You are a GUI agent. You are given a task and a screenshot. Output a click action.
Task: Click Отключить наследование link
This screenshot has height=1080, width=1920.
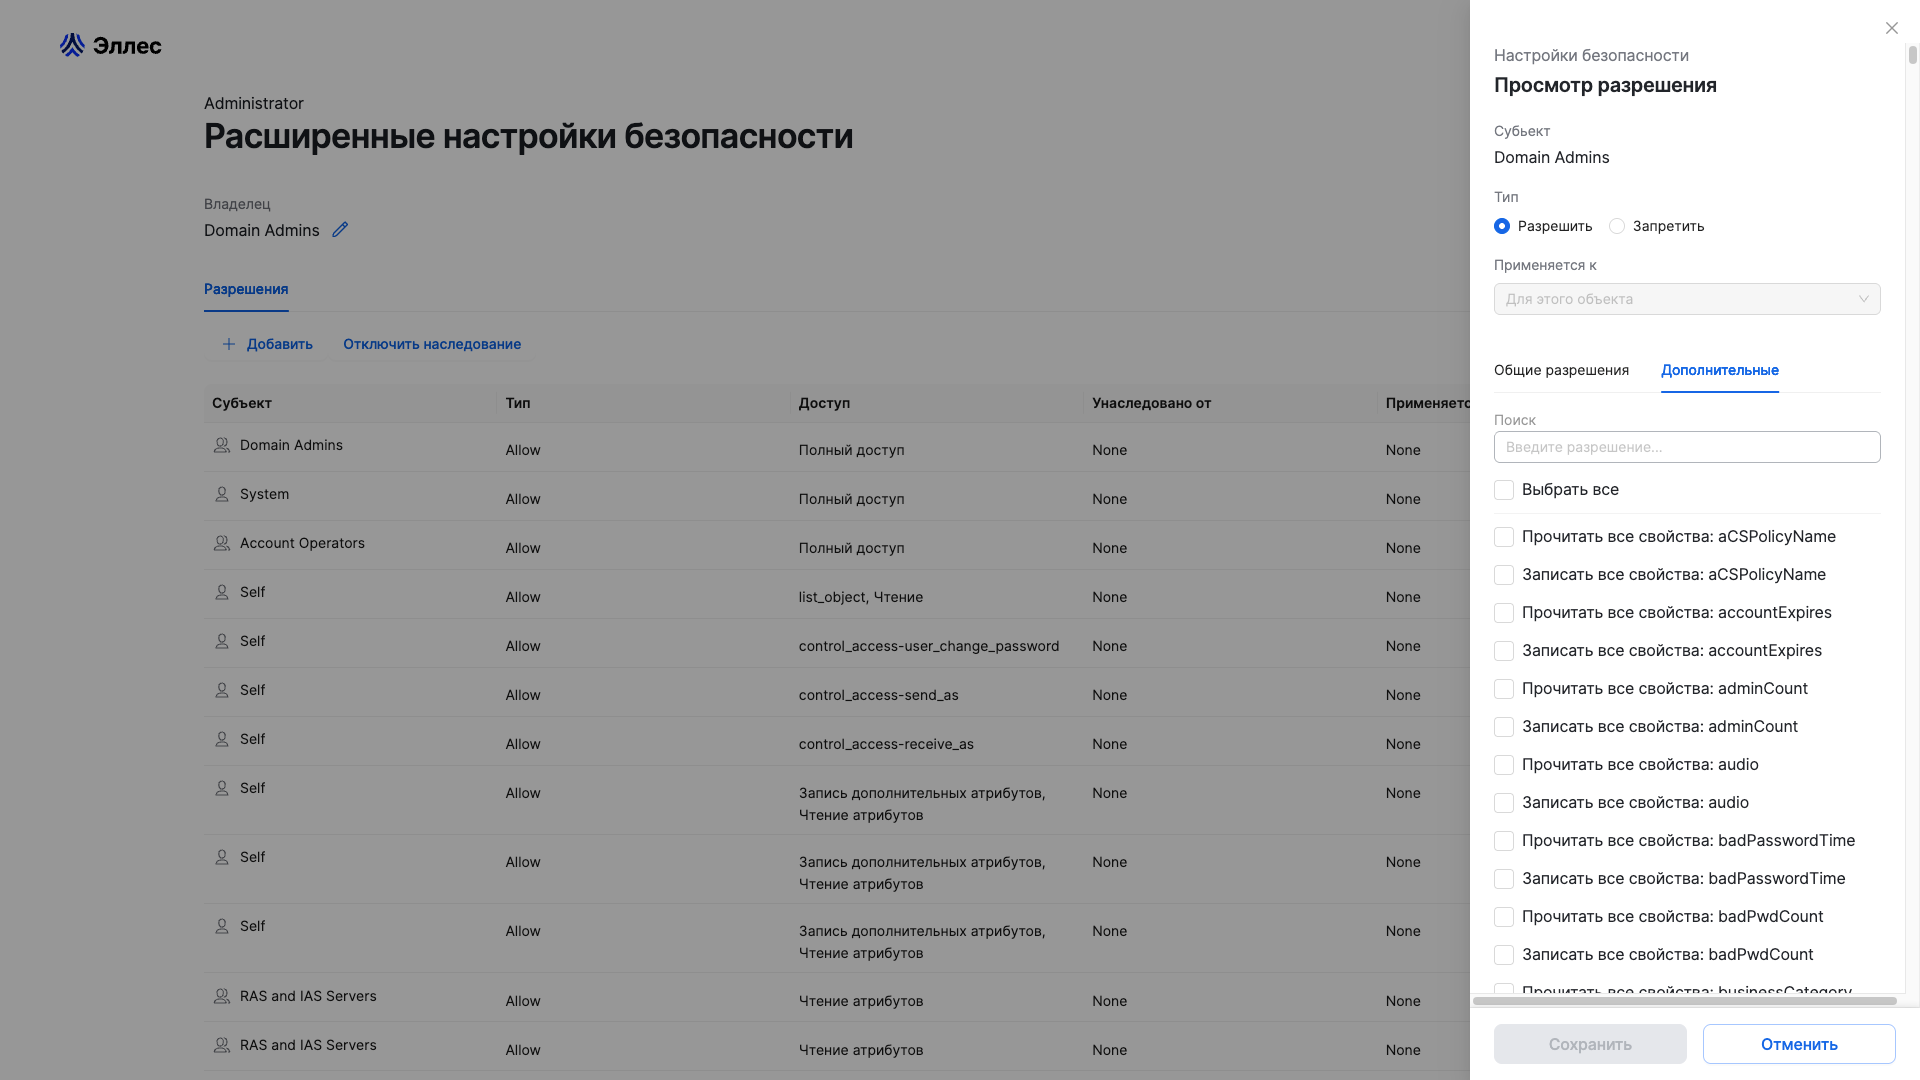(432, 344)
